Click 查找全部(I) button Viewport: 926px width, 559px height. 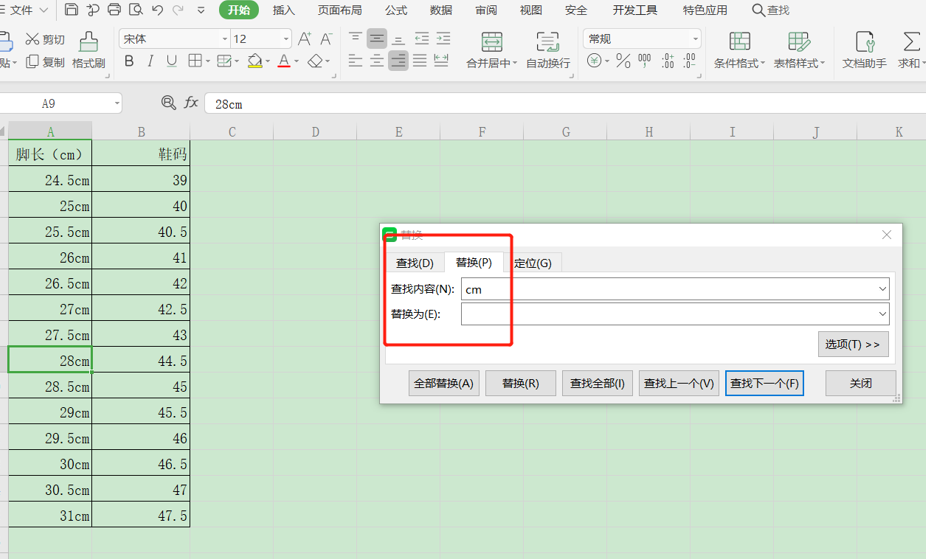tap(597, 383)
